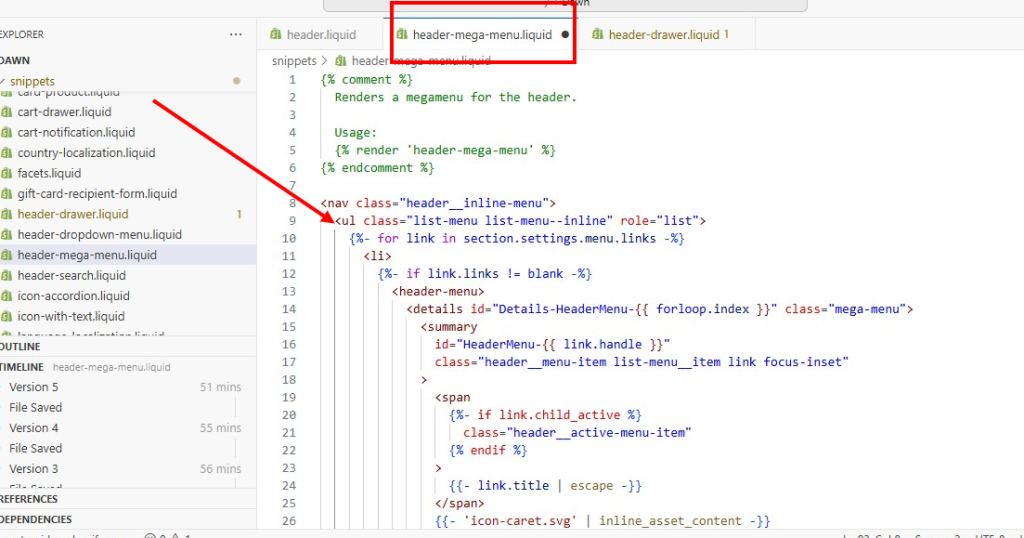Expand the DEPENDENCIES section
The width and height of the screenshot is (1024, 538).
point(36,519)
